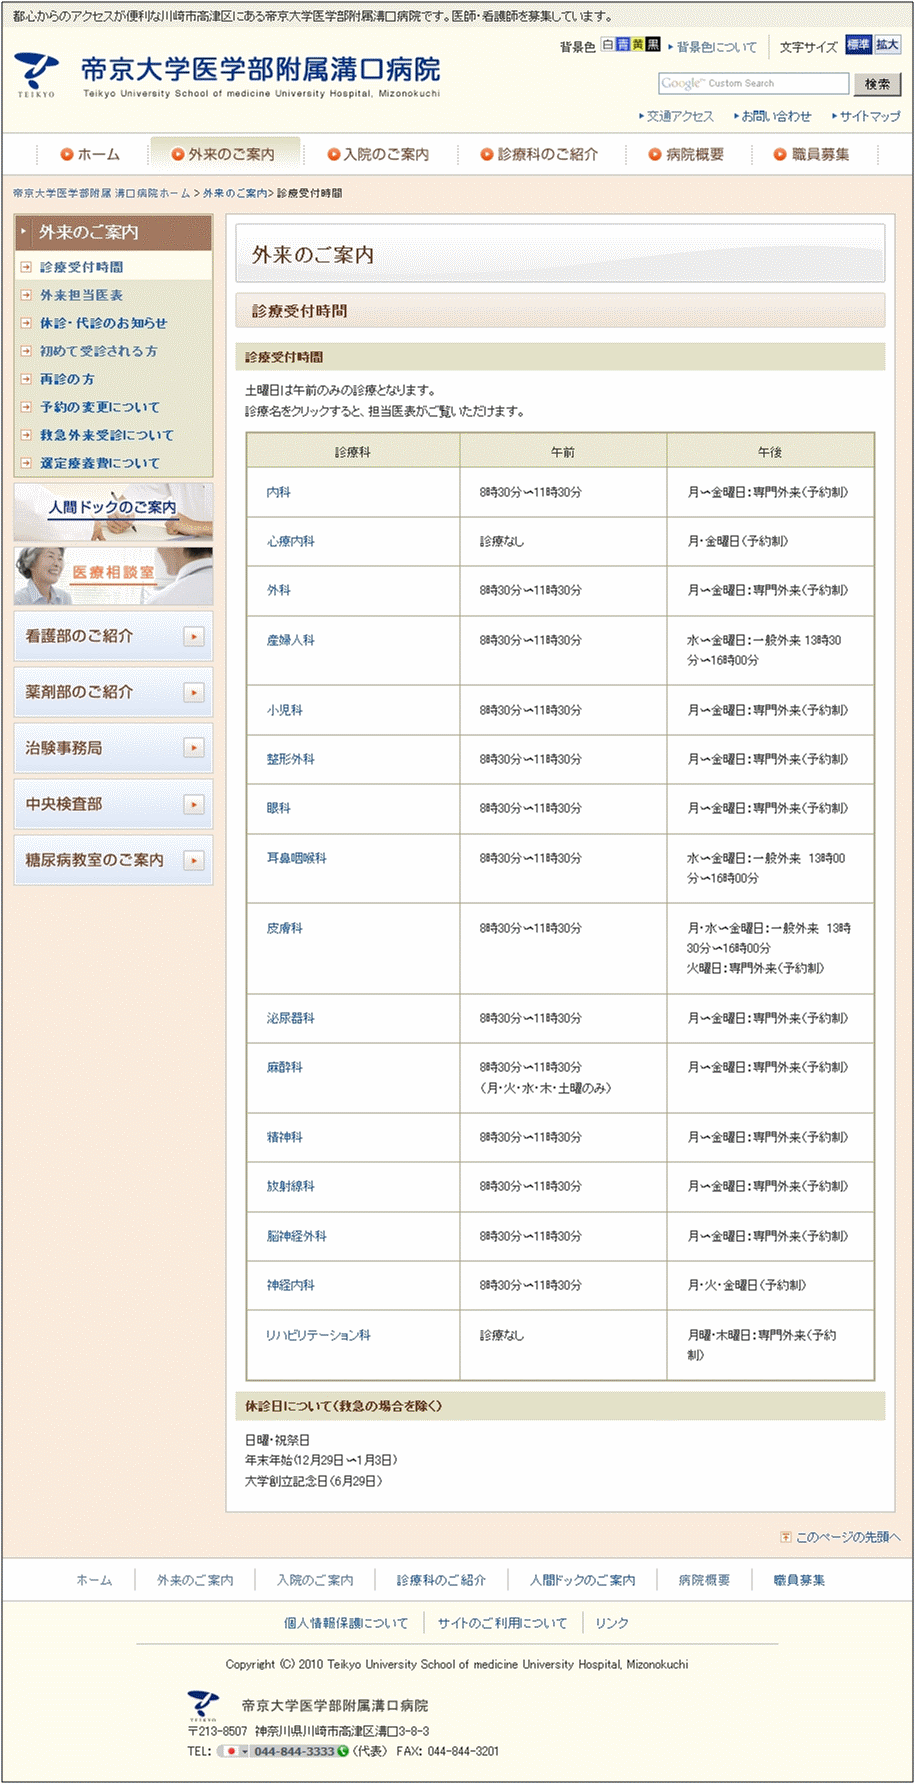915x1784 pixels.
Task: Click the arrow icon on 中央検査部
Action: [194, 805]
